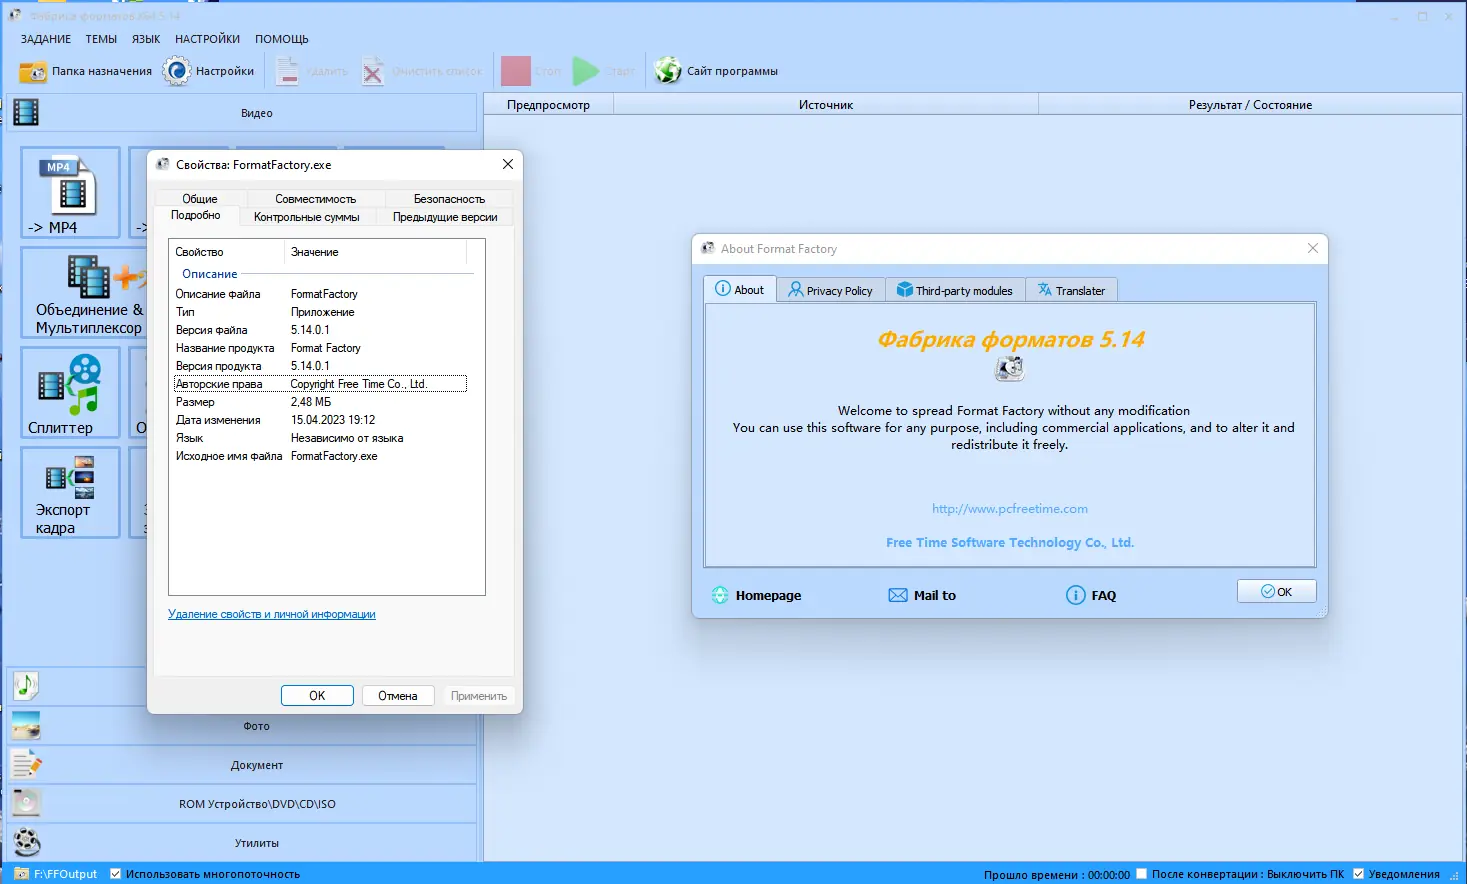Select the MP4 conversion preset icon
Screen dimensions: 1467x884
point(69,192)
